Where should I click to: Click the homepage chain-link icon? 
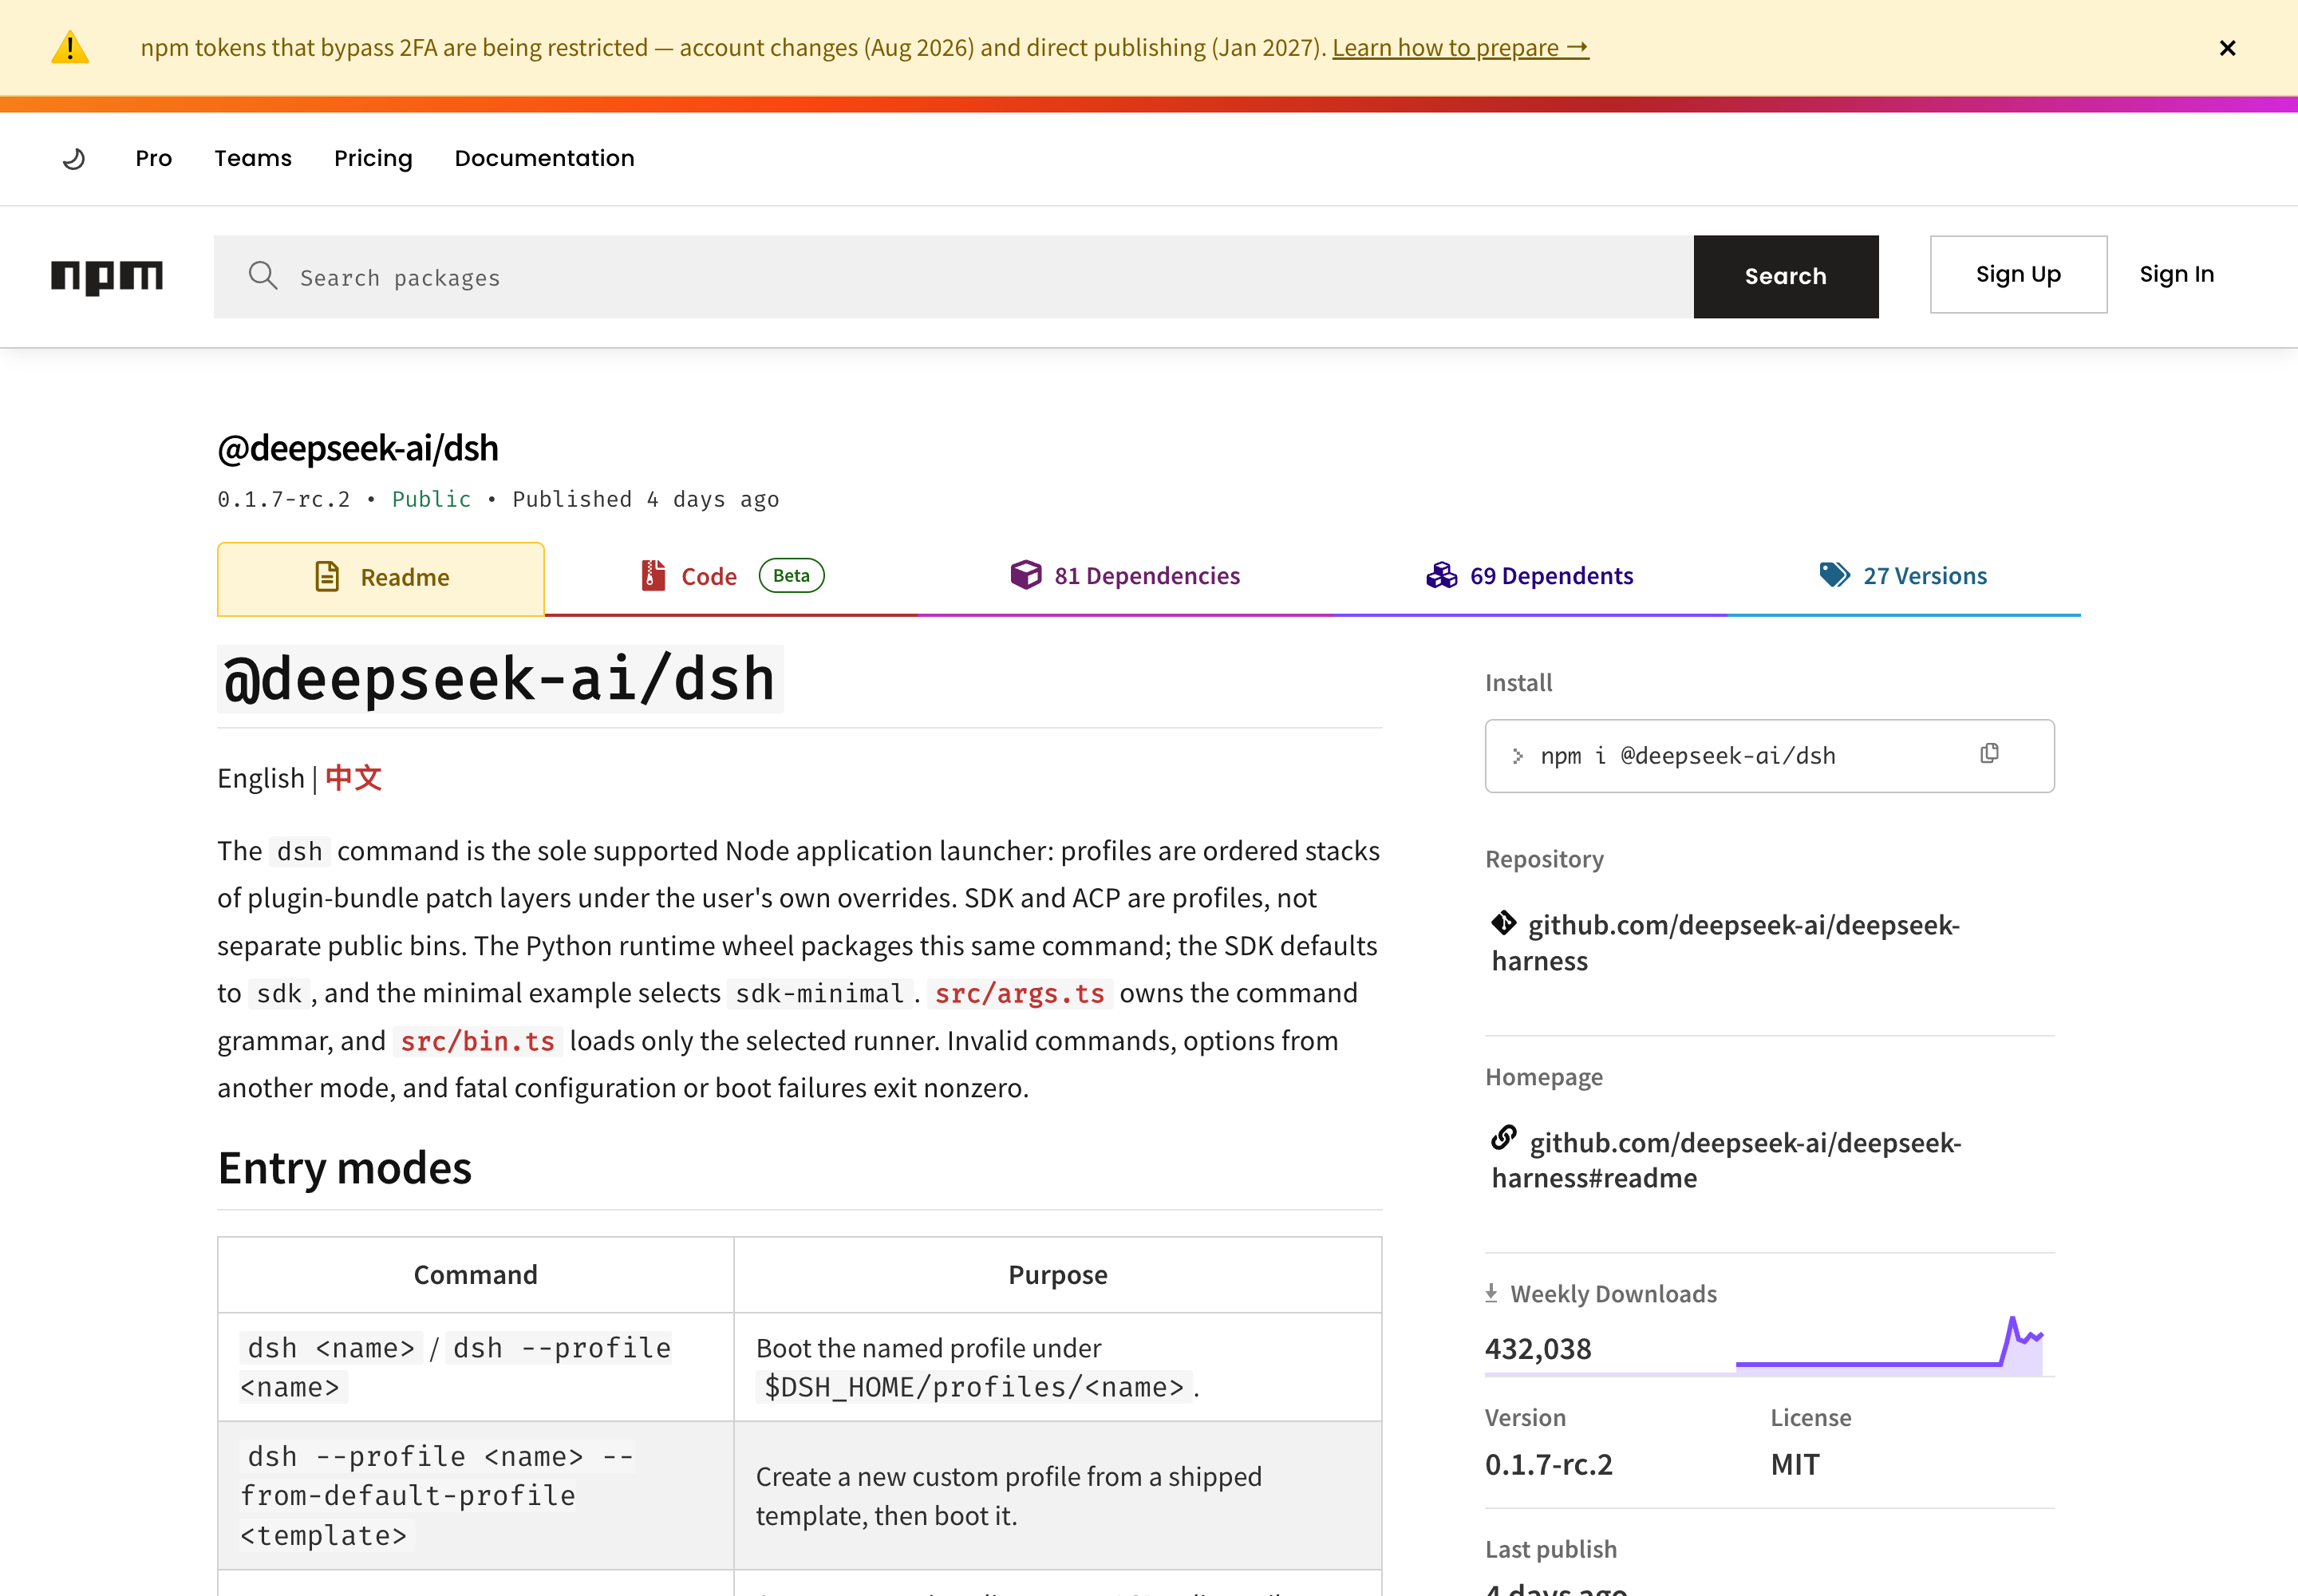point(1504,1138)
